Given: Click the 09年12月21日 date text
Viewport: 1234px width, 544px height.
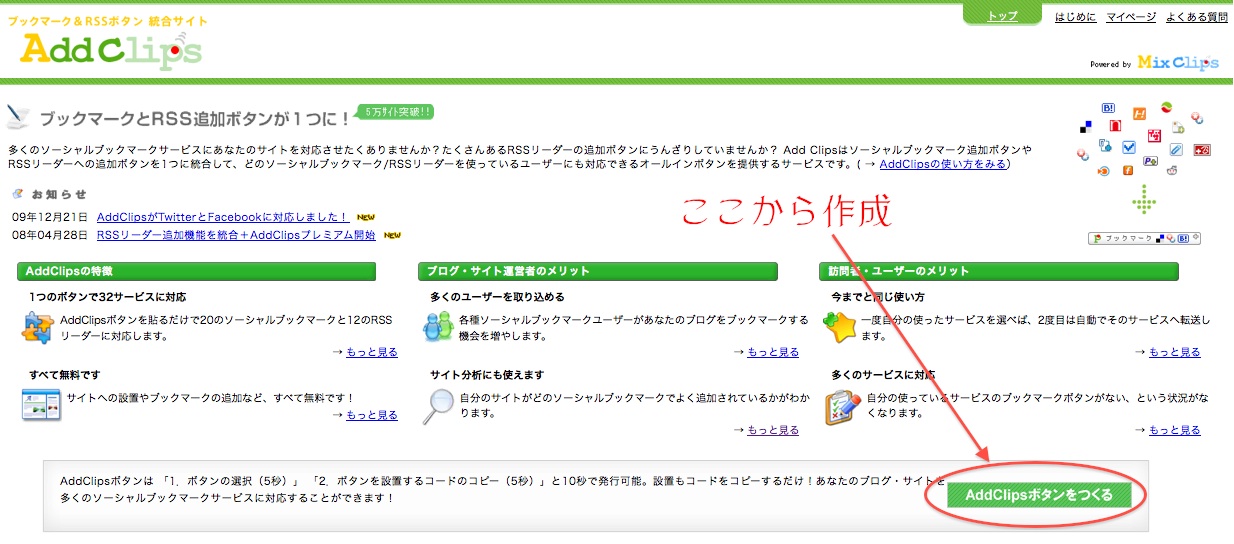Looking at the screenshot, I should (x=50, y=217).
